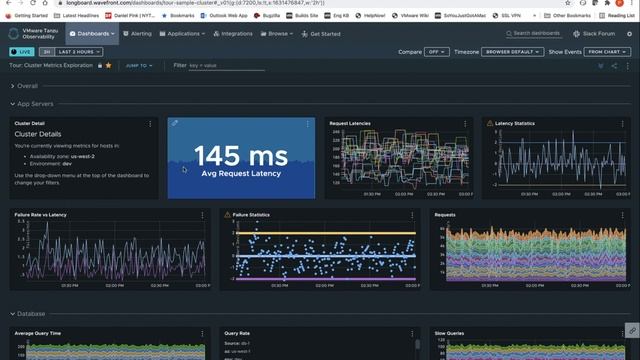The width and height of the screenshot is (640, 360).
Task: Click the browser home button
Action: pos(45,3)
